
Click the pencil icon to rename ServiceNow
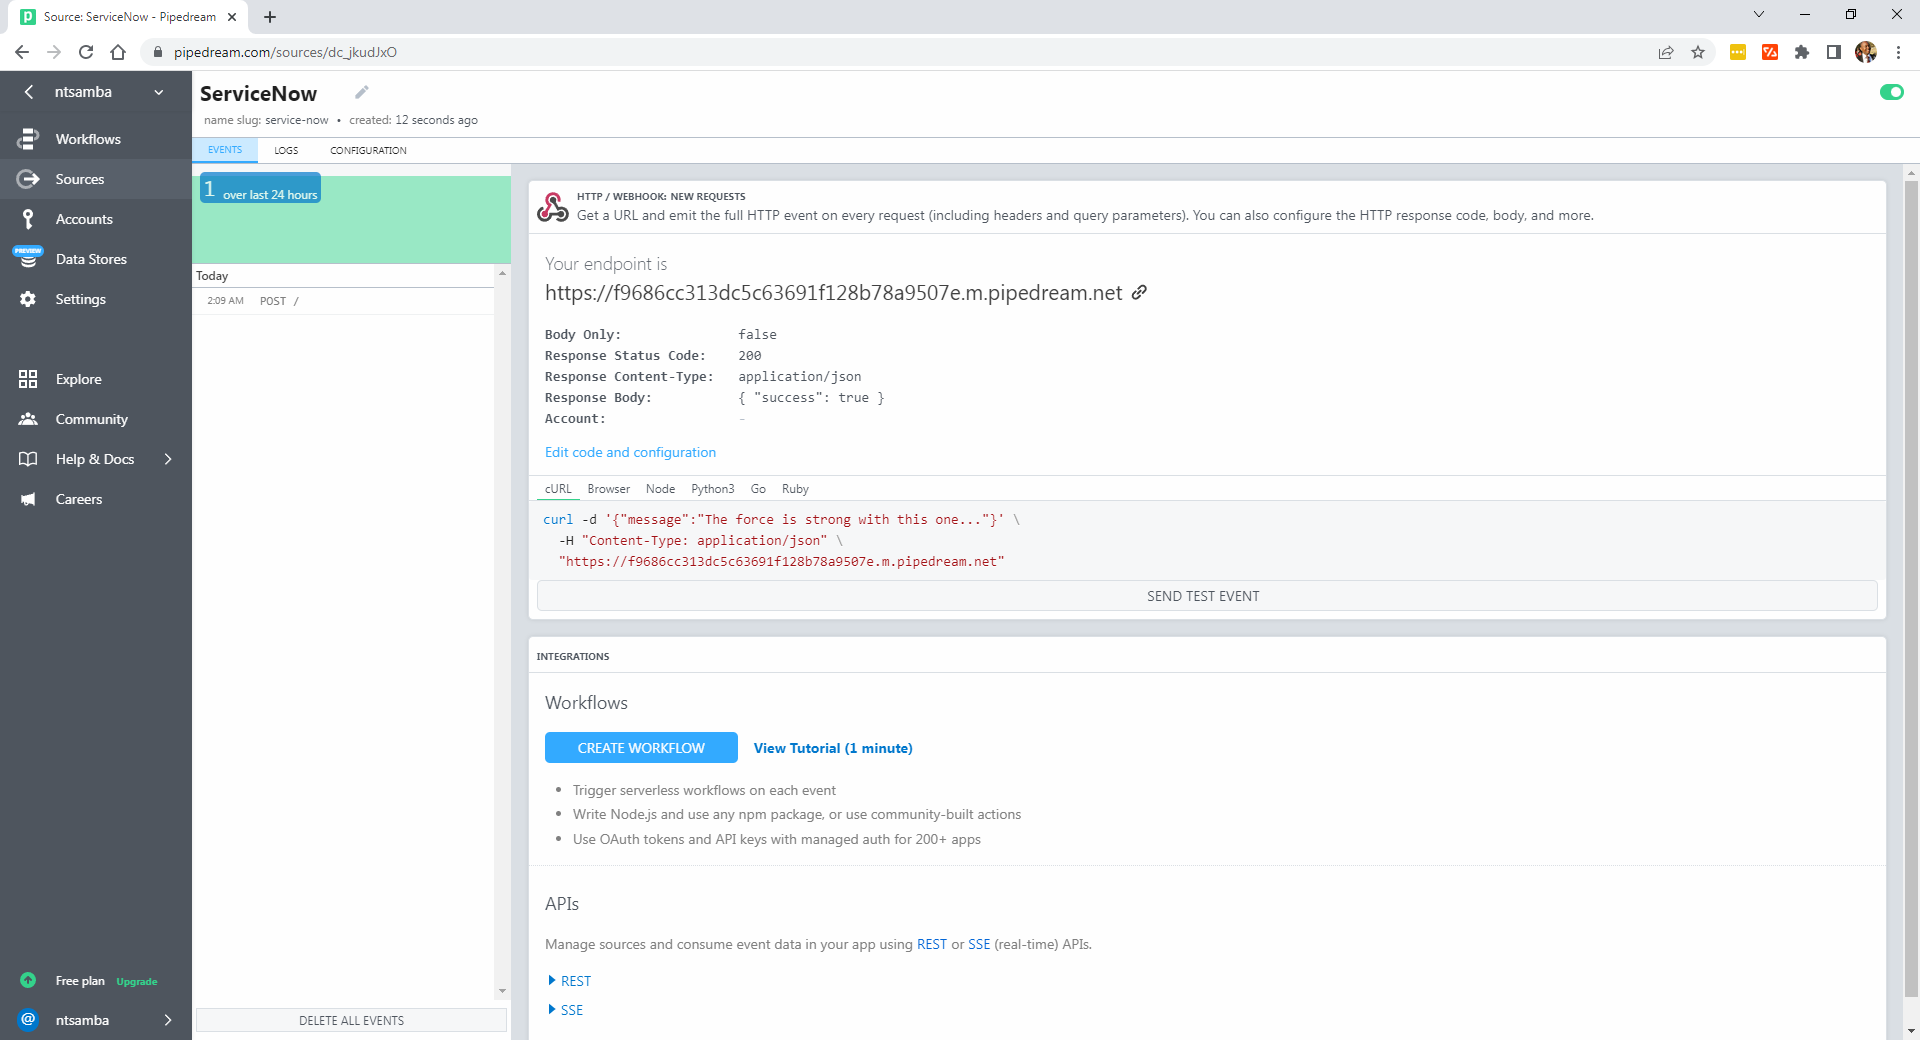coord(362,92)
